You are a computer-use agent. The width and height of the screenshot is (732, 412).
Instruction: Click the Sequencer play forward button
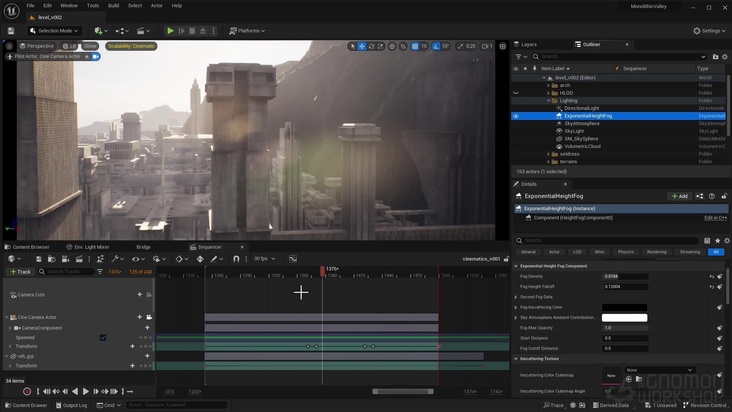pos(85,391)
